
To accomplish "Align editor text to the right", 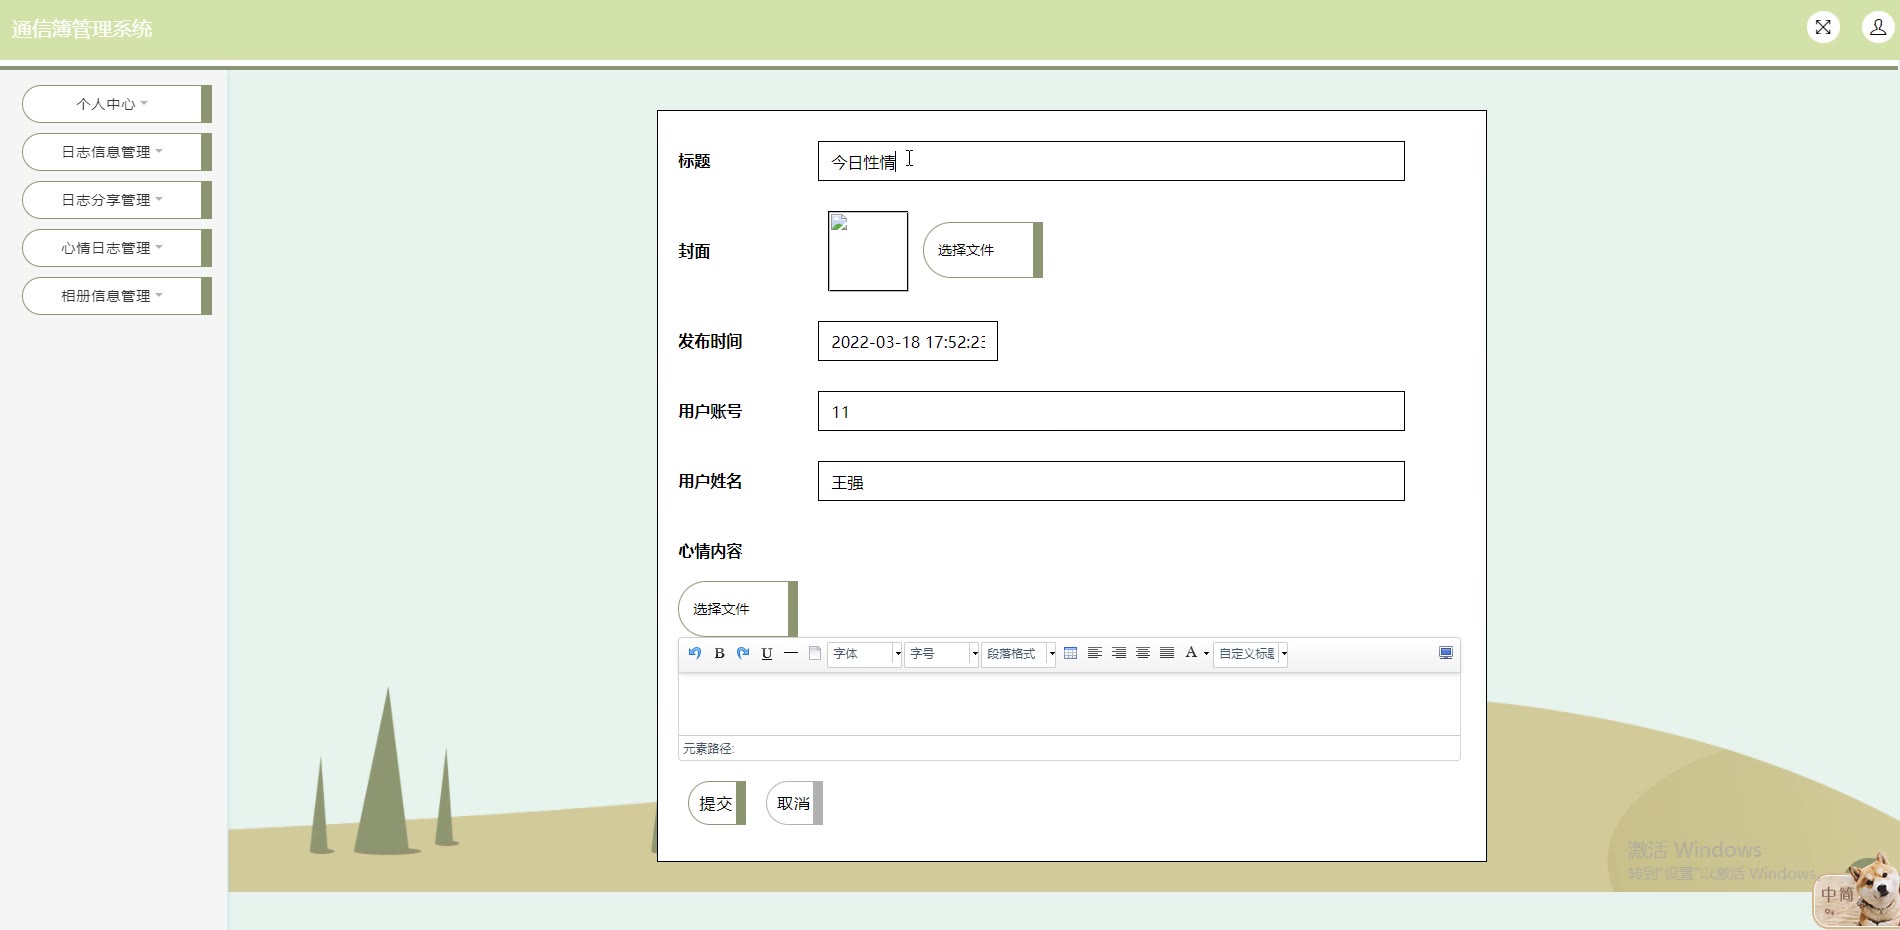I will tap(1119, 653).
